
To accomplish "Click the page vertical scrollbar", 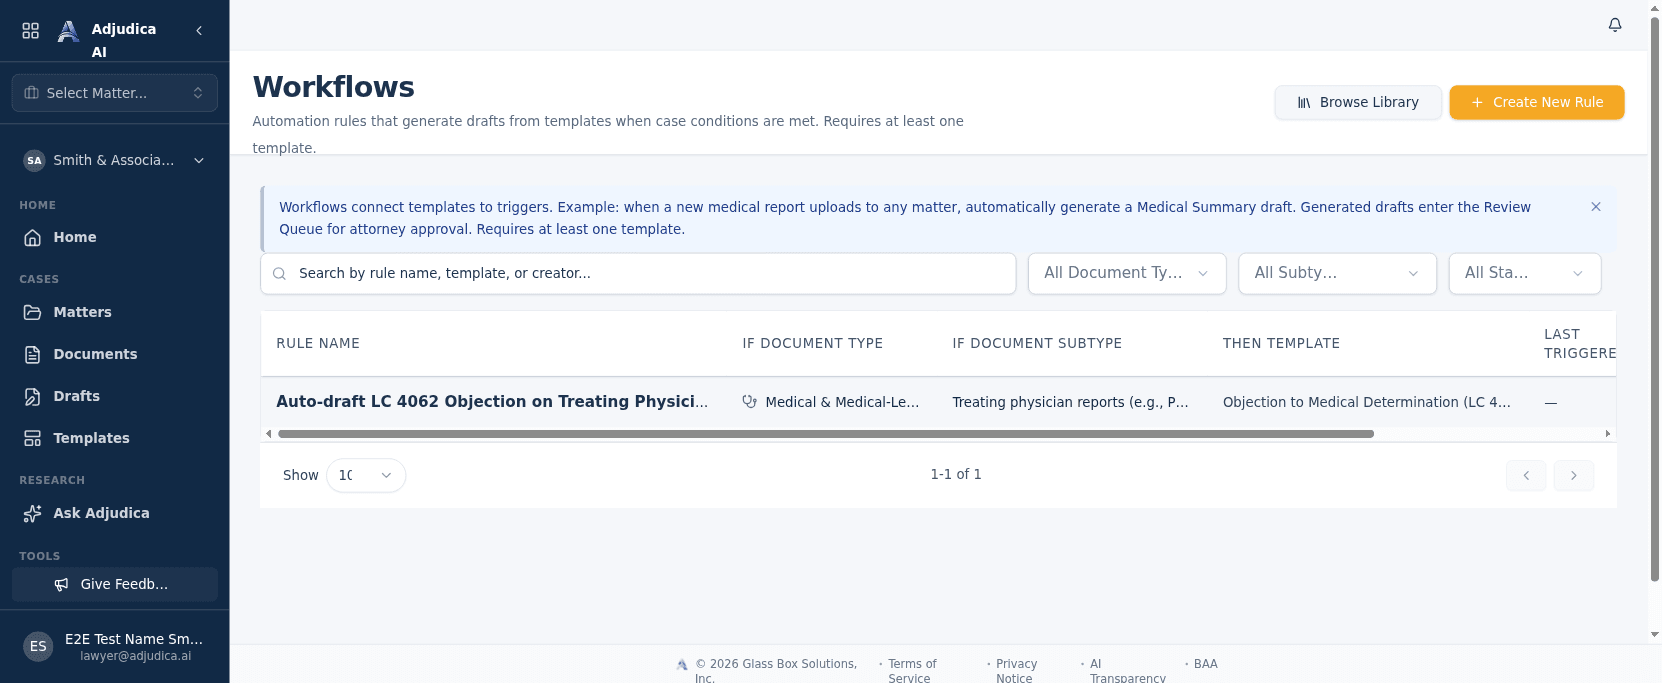I will (1655, 298).
